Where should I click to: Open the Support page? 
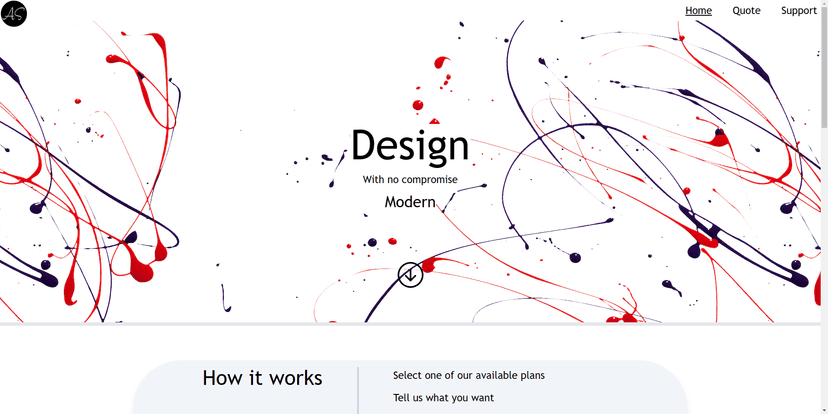pos(799,11)
